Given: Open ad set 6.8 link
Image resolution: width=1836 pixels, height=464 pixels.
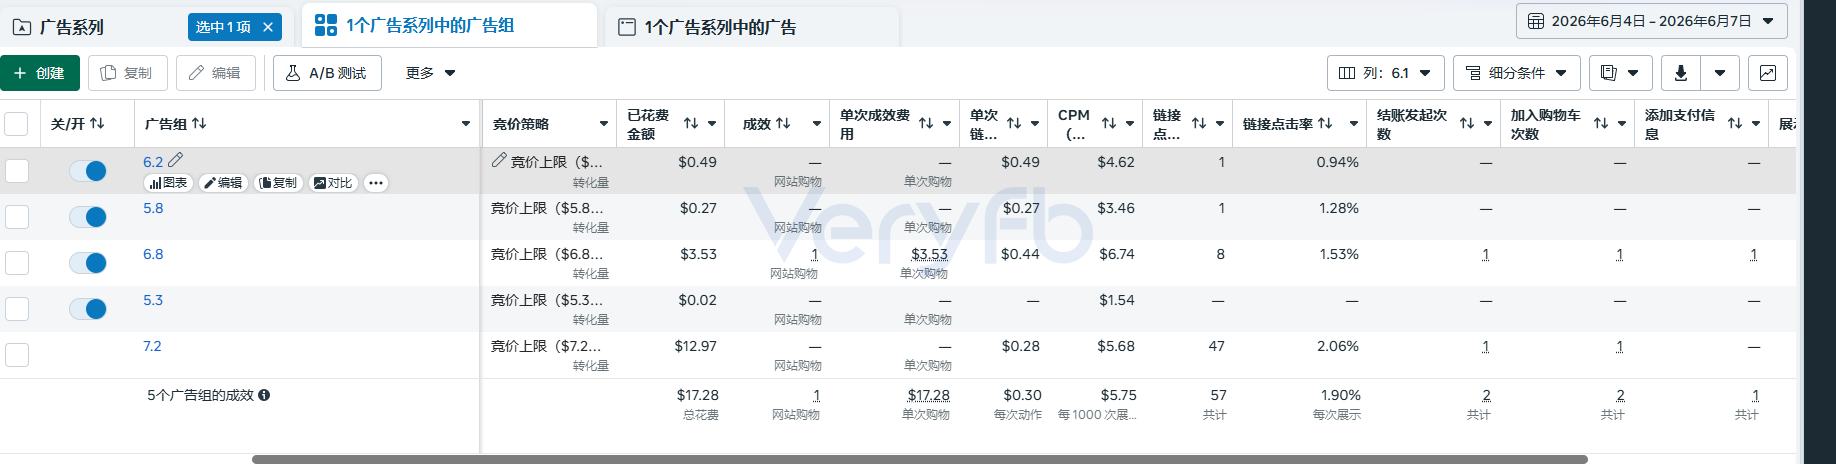Looking at the screenshot, I should click(x=153, y=254).
